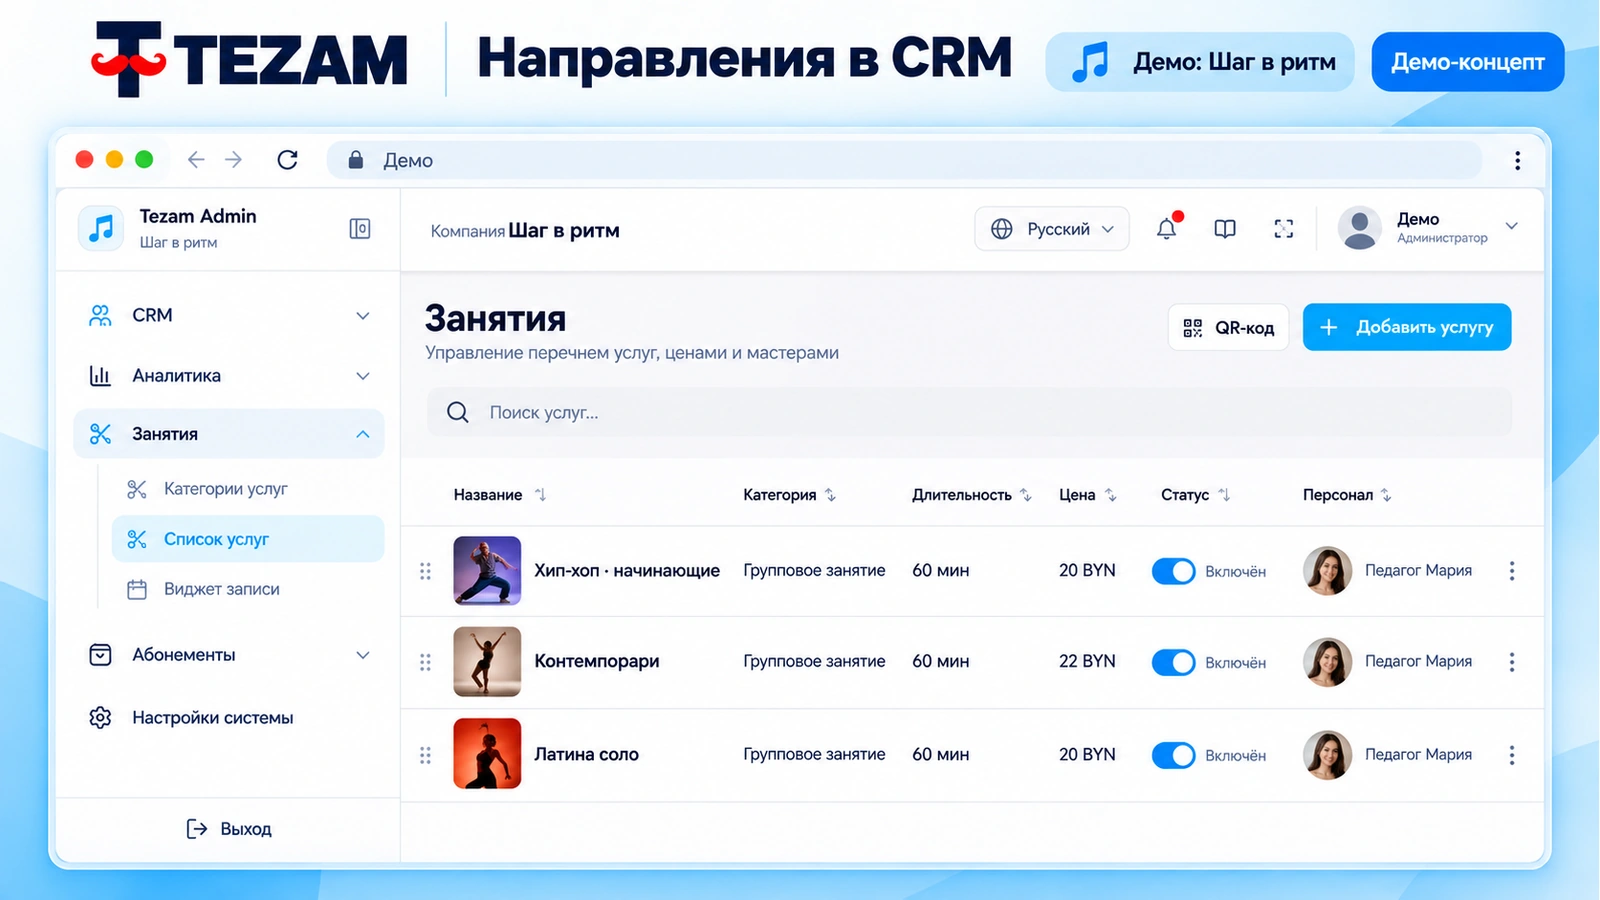Reload the page in browser bar
The width and height of the screenshot is (1600, 900).
287,160
